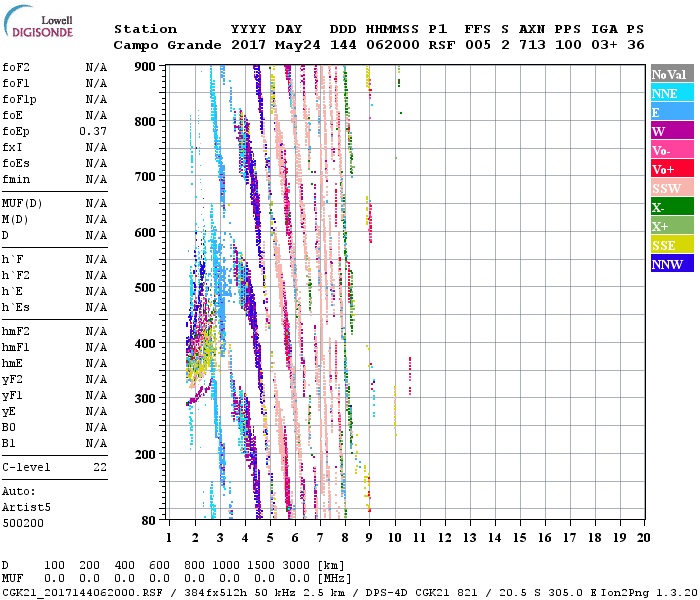Viewport: 700px width, 600px height.
Task: Click the P1 value RSF
Action: tap(442, 45)
